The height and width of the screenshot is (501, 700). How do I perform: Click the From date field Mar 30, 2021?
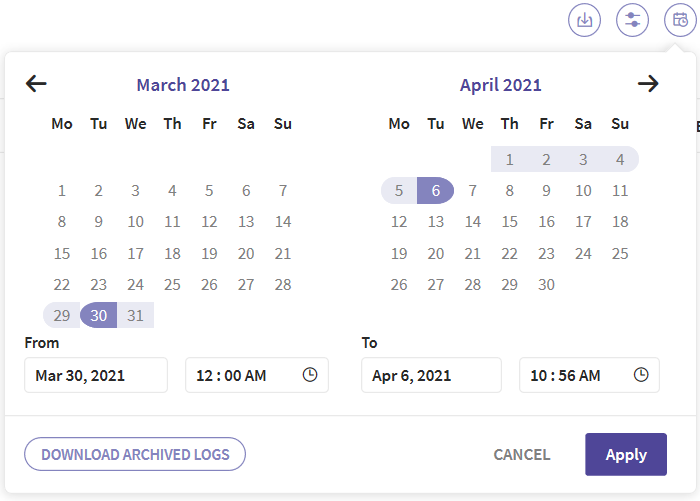pos(96,375)
